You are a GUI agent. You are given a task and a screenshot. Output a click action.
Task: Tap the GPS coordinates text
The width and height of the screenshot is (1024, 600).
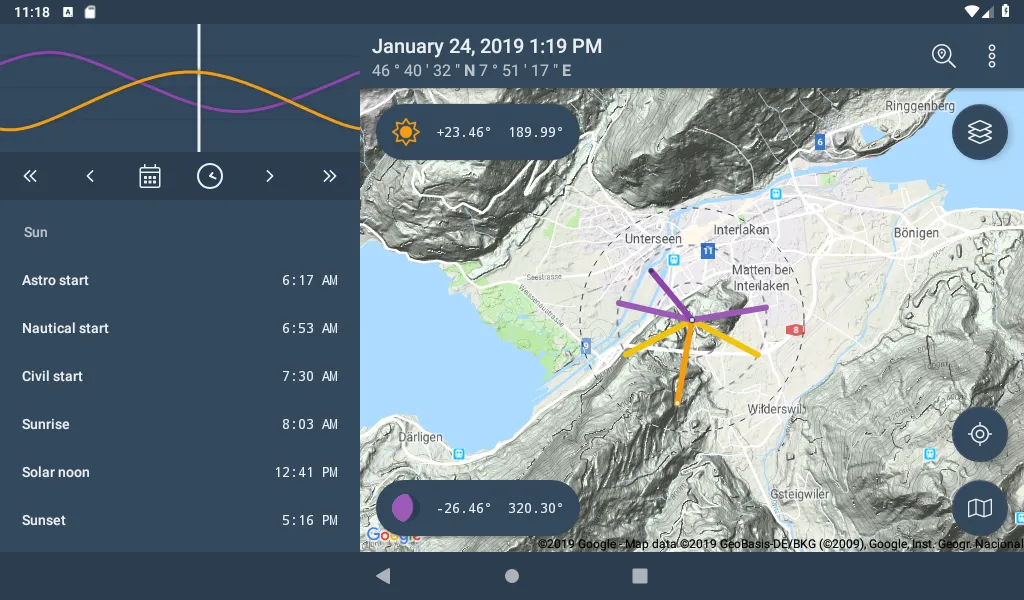[x=472, y=71]
